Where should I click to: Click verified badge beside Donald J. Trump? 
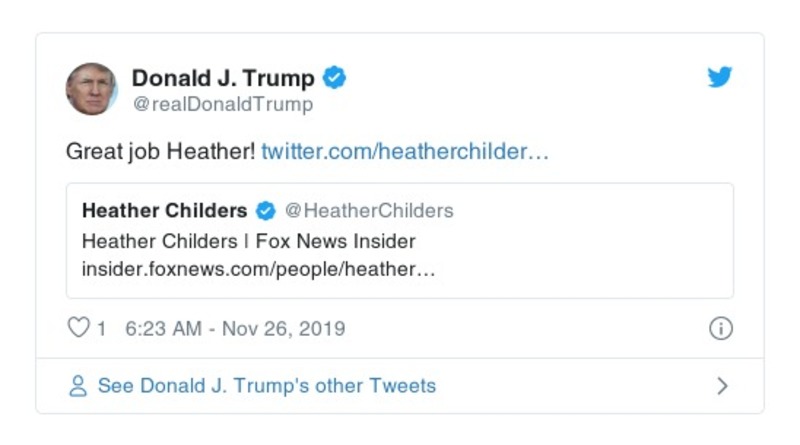point(335,78)
